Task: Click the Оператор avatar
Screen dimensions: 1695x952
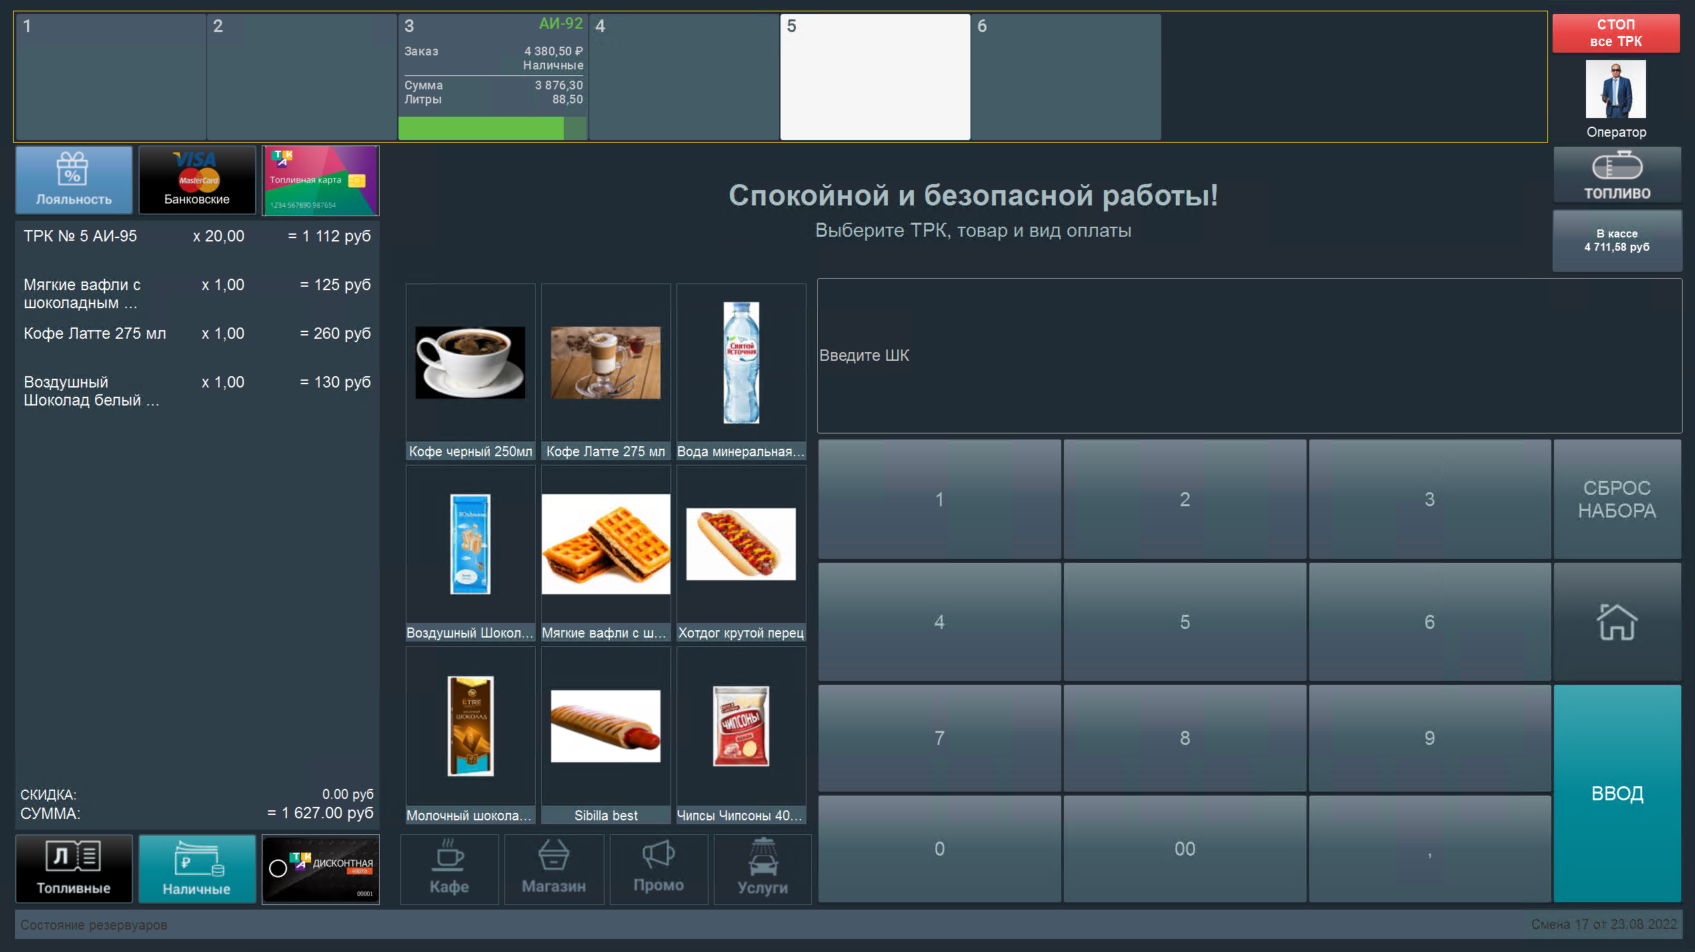Action: (x=1615, y=88)
